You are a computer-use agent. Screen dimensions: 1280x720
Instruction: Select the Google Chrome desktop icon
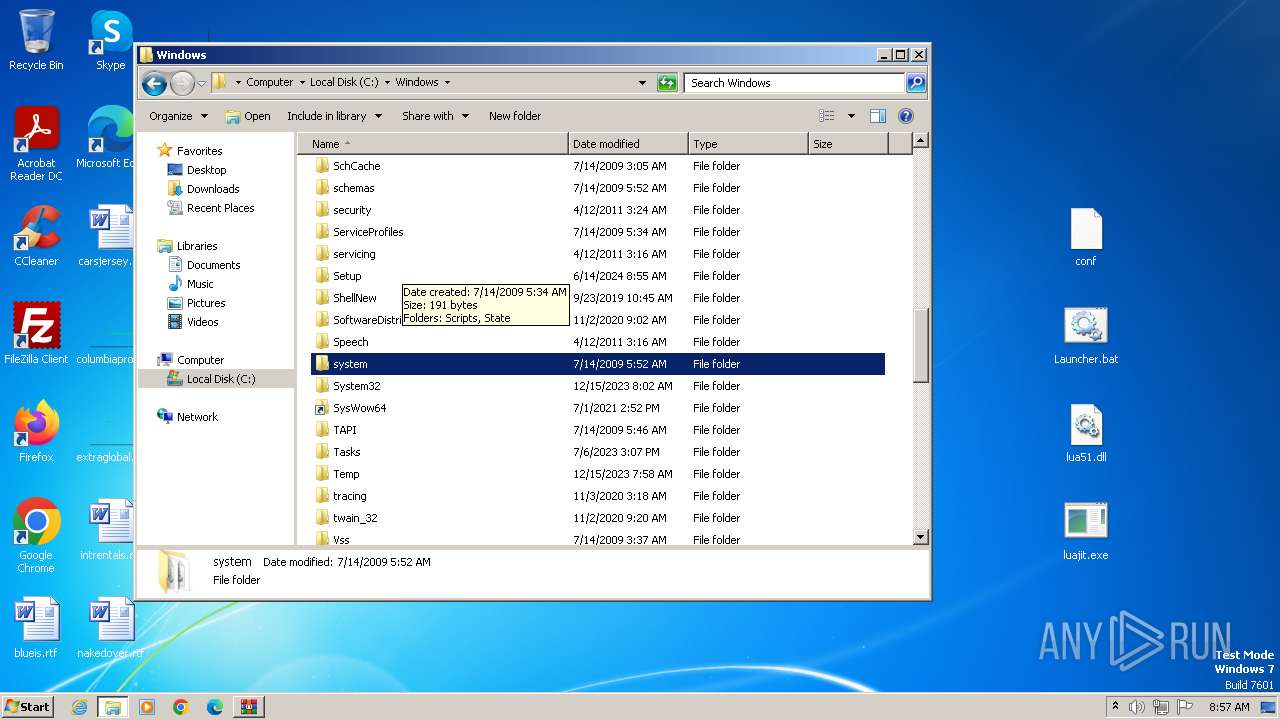tap(36, 536)
